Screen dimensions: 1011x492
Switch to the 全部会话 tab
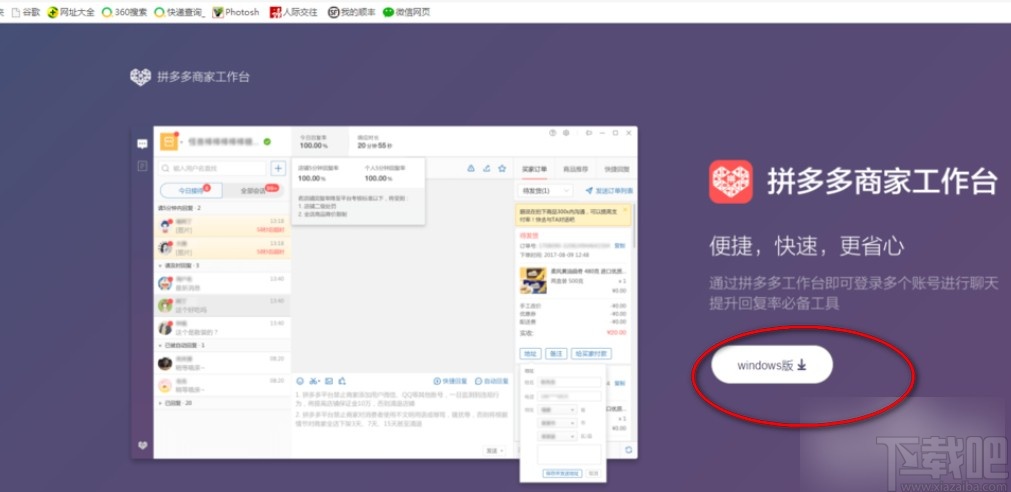pos(254,191)
